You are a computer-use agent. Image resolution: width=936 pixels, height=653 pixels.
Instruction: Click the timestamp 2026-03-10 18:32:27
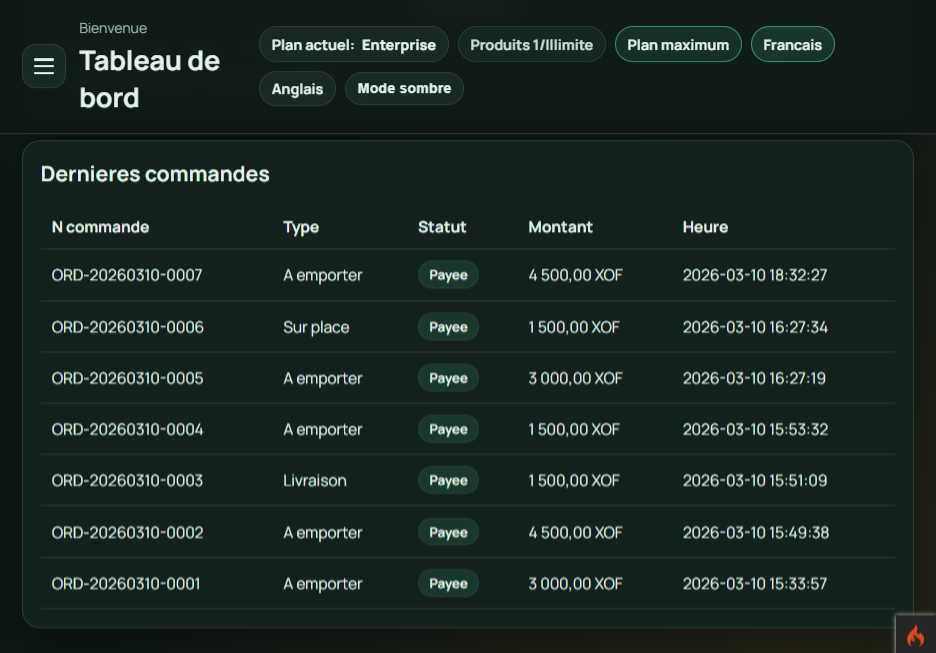pyautogui.click(x=755, y=275)
